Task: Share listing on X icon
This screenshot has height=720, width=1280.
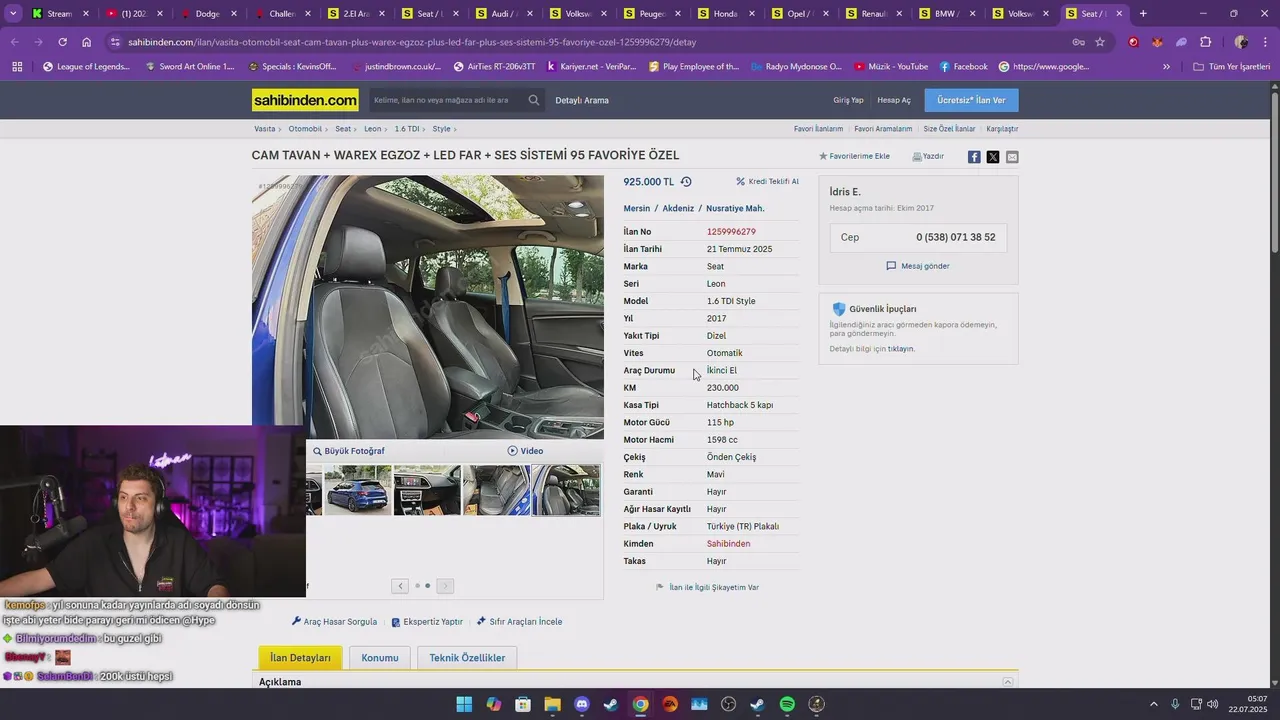Action: 993,157
